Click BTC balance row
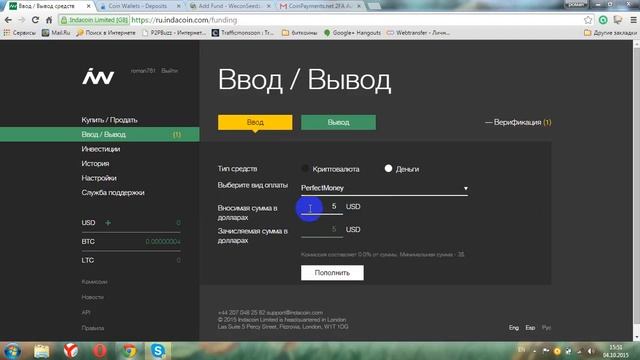The height and width of the screenshot is (360, 640). [131, 242]
